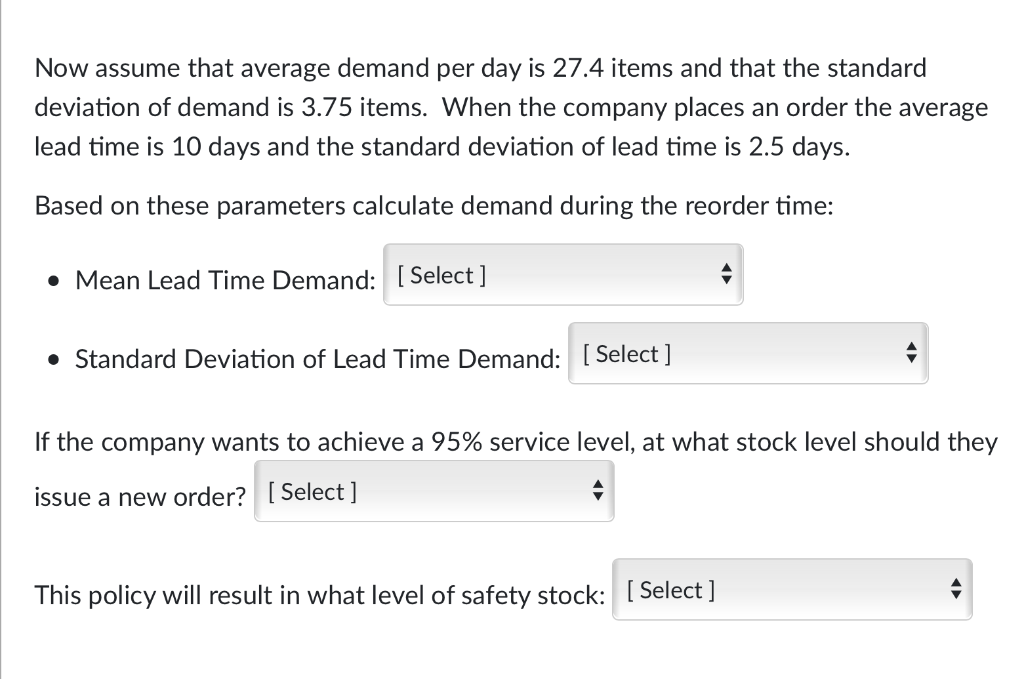Screen dimensions: 1024x679
Task: Click the stepper arrow on safety stock selector
Action: pyautogui.click(x=956, y=589)
